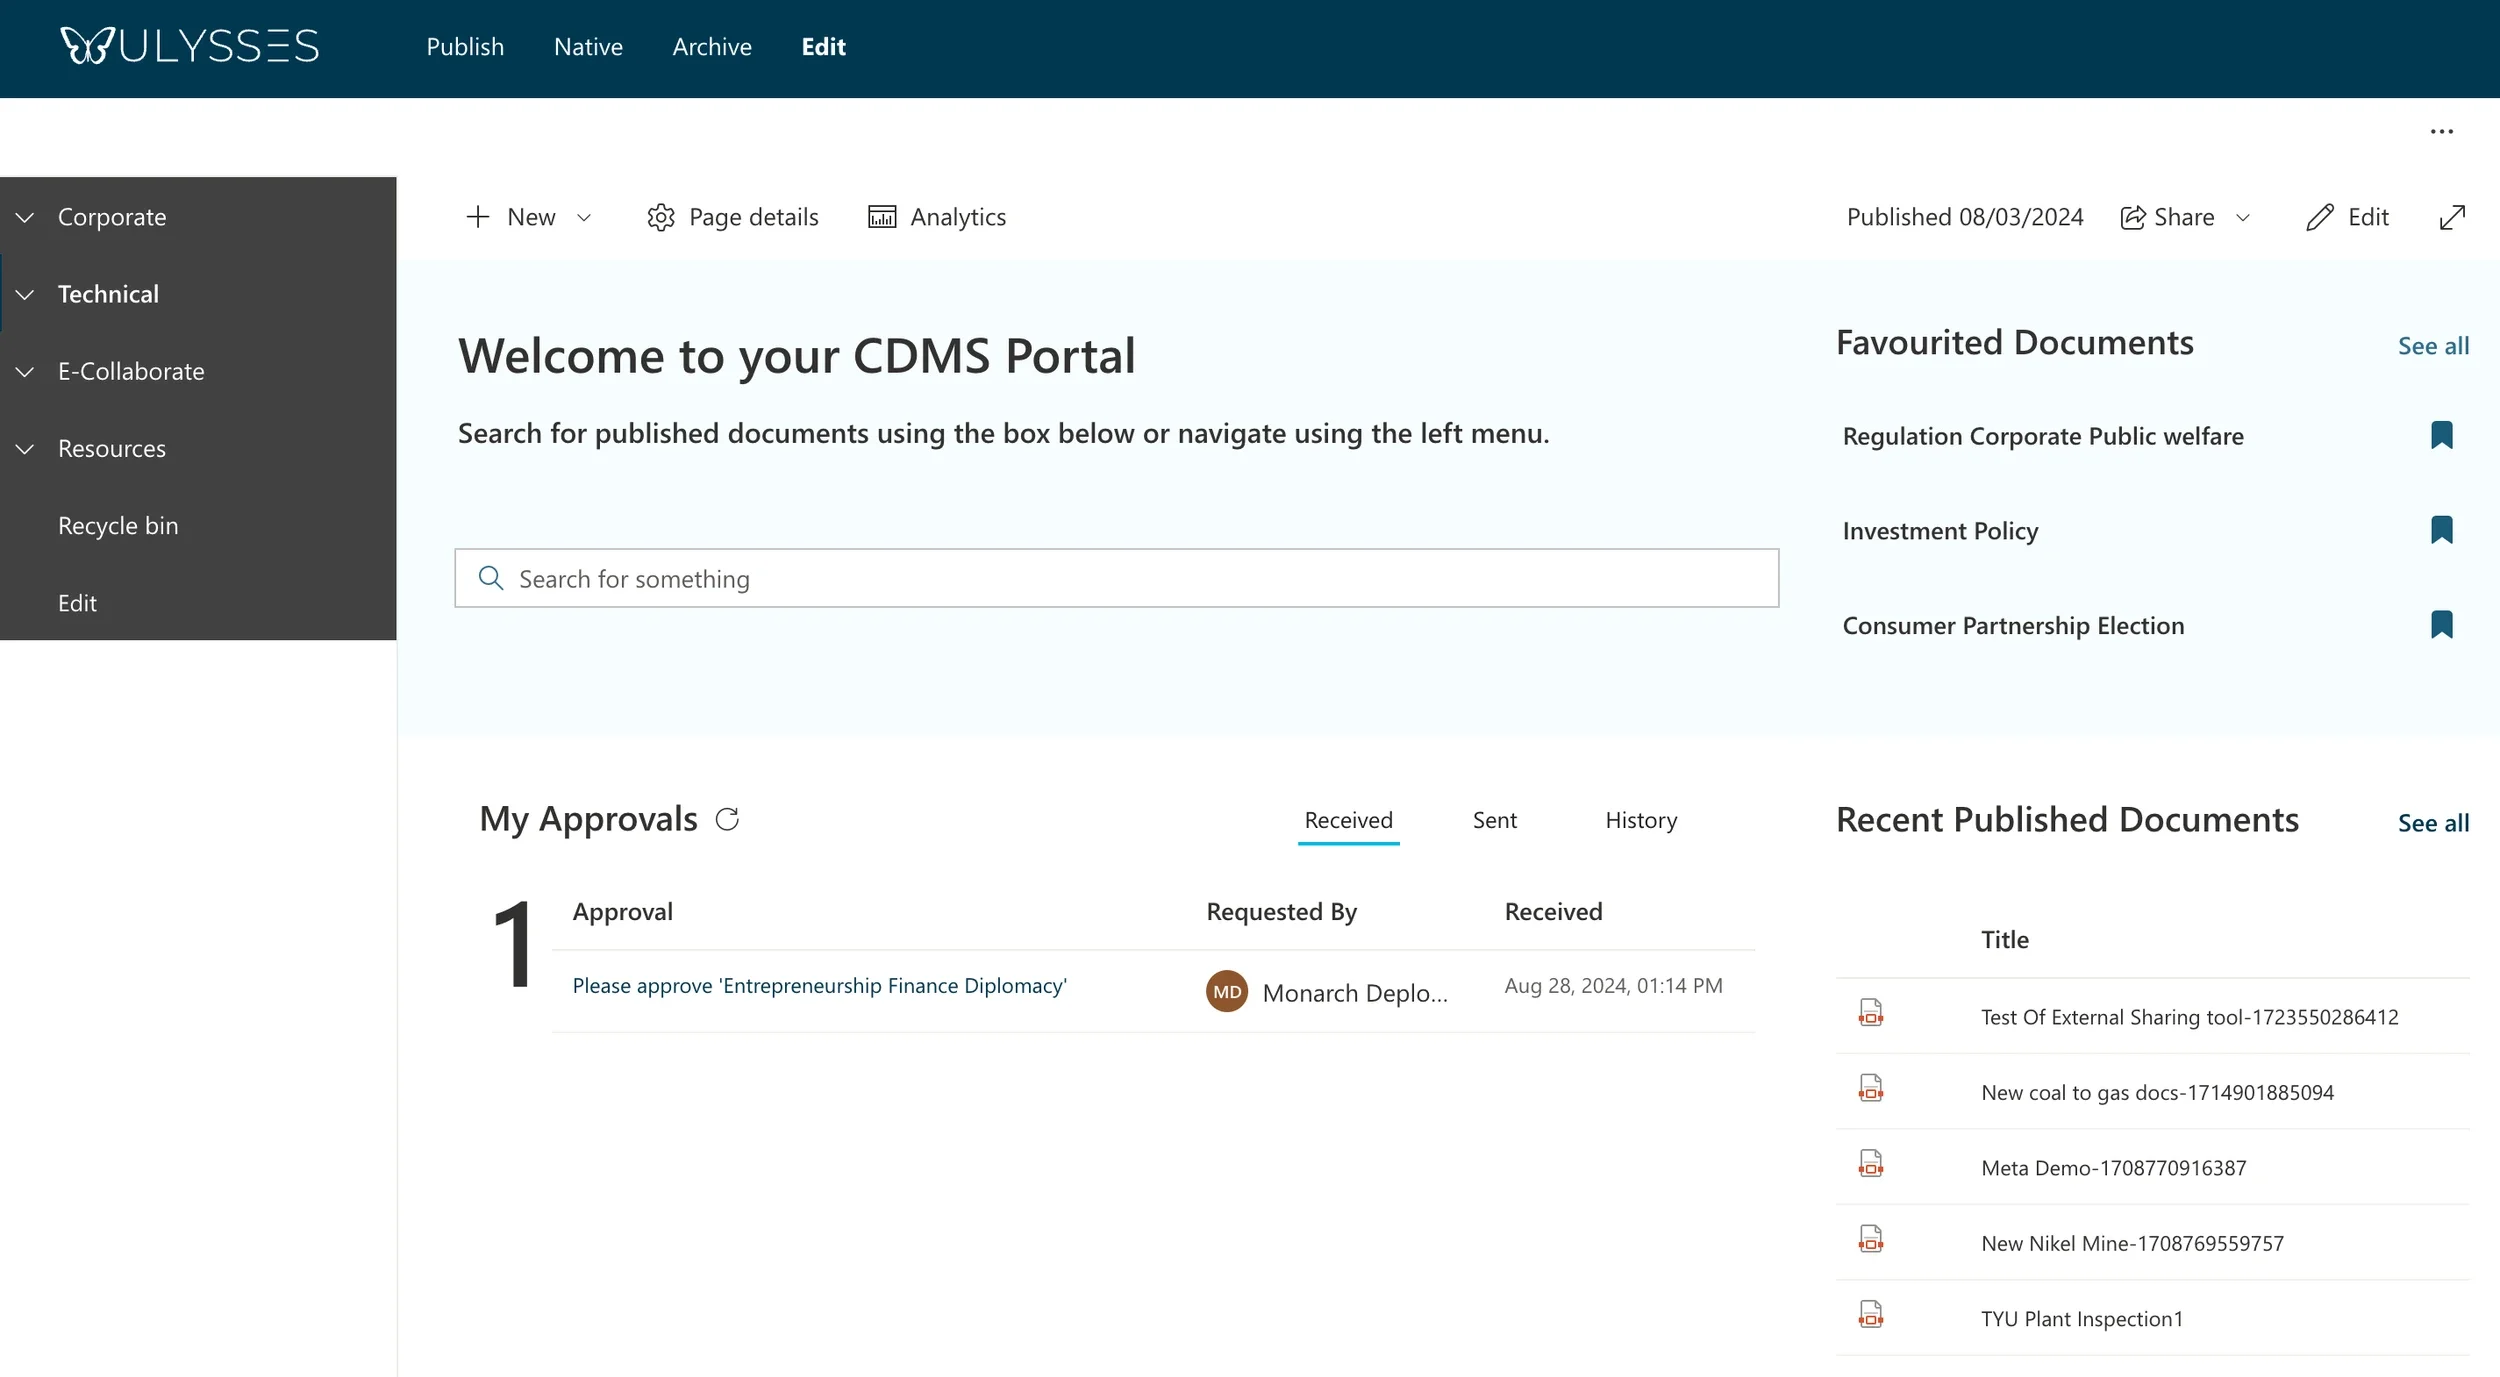Toggle bookmark on Regulation Corporate Public welfare

click(2441, 435)
